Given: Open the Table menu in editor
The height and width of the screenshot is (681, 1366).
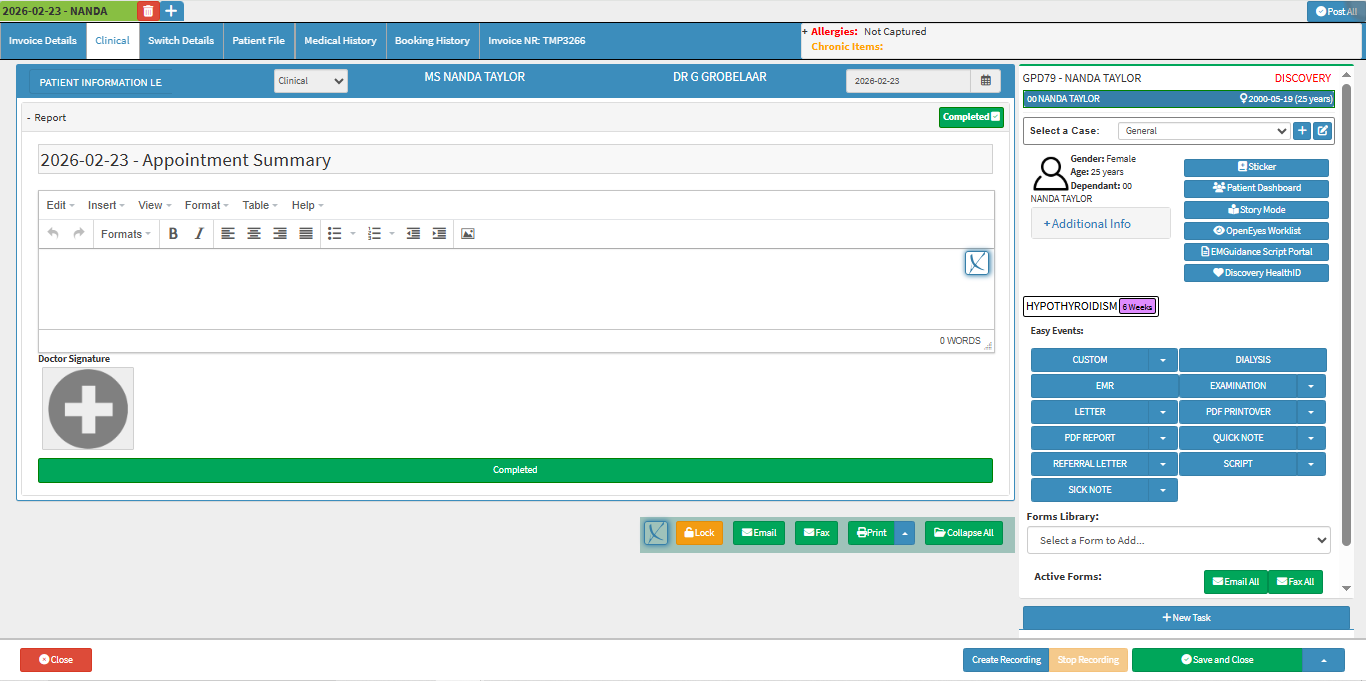Looking at the screenshot, I should click(260, 205).
